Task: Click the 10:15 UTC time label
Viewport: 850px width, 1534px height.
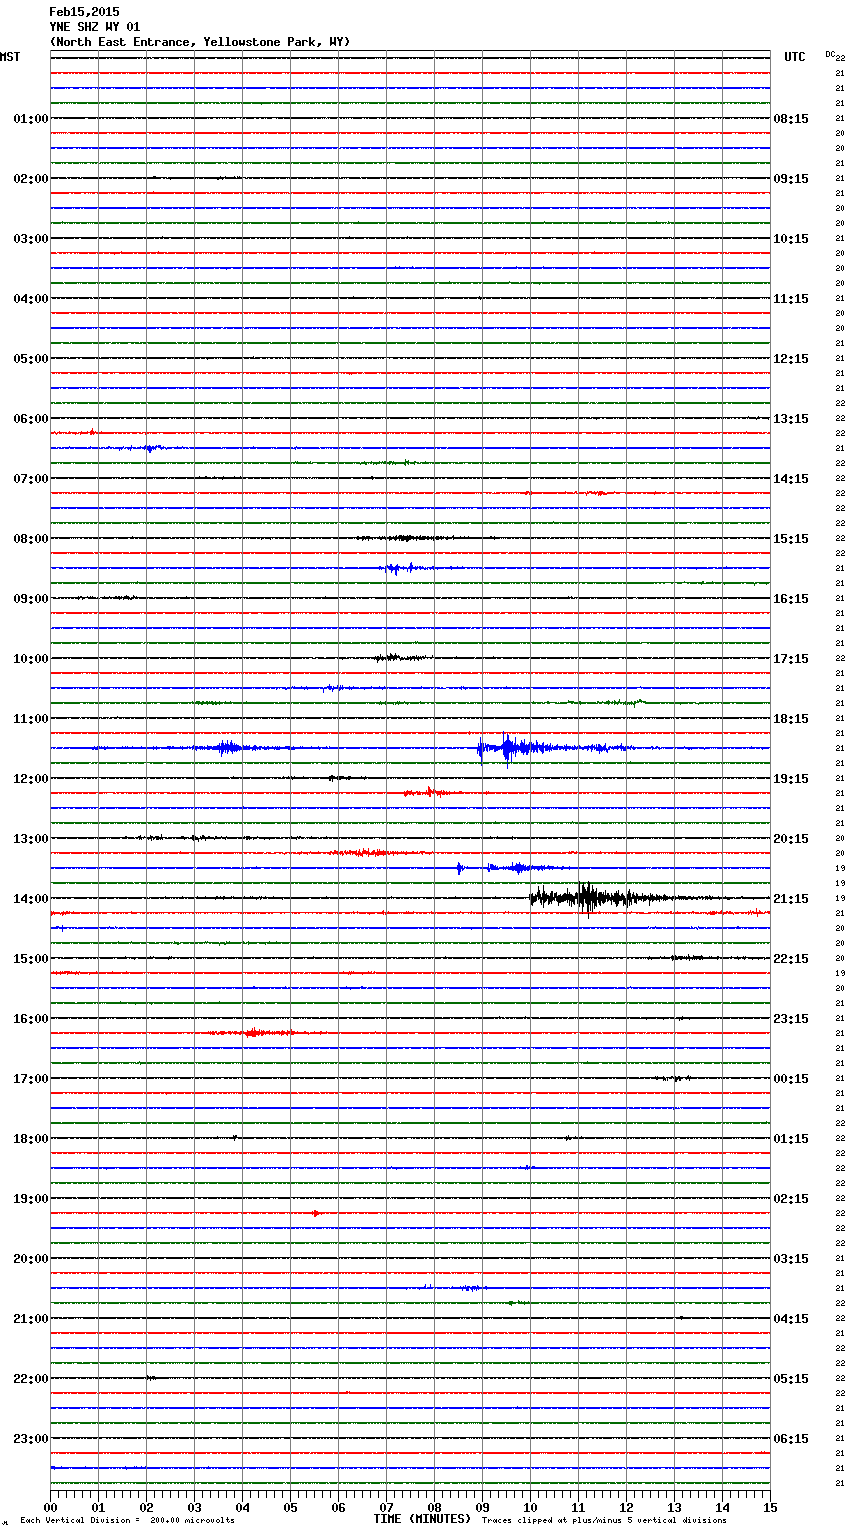Action: pos(791,239)
